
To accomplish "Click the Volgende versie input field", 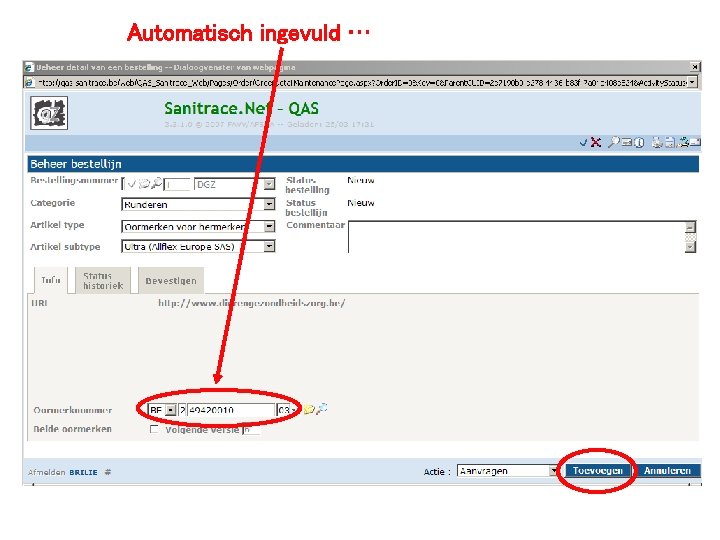I will click(x=251, y=430).
